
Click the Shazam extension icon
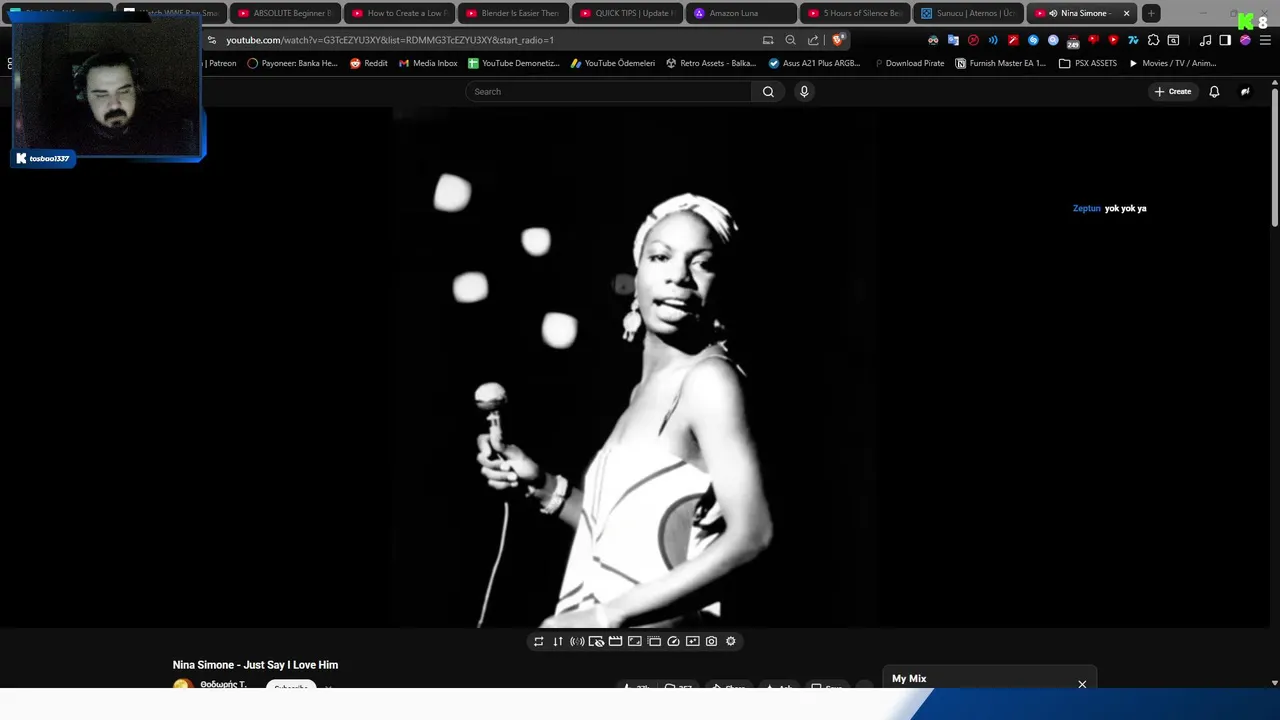click(1033, 40)
